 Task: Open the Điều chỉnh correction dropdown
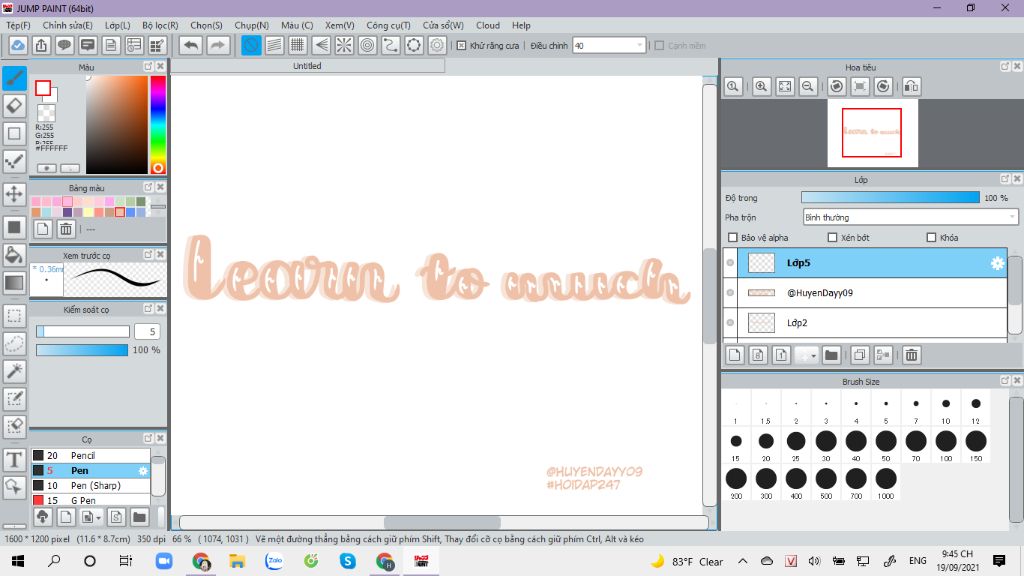pos(609,46)
